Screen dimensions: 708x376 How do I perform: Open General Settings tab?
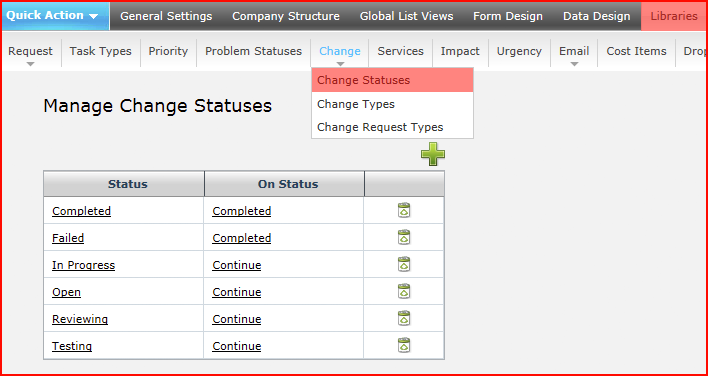(166, 16)
